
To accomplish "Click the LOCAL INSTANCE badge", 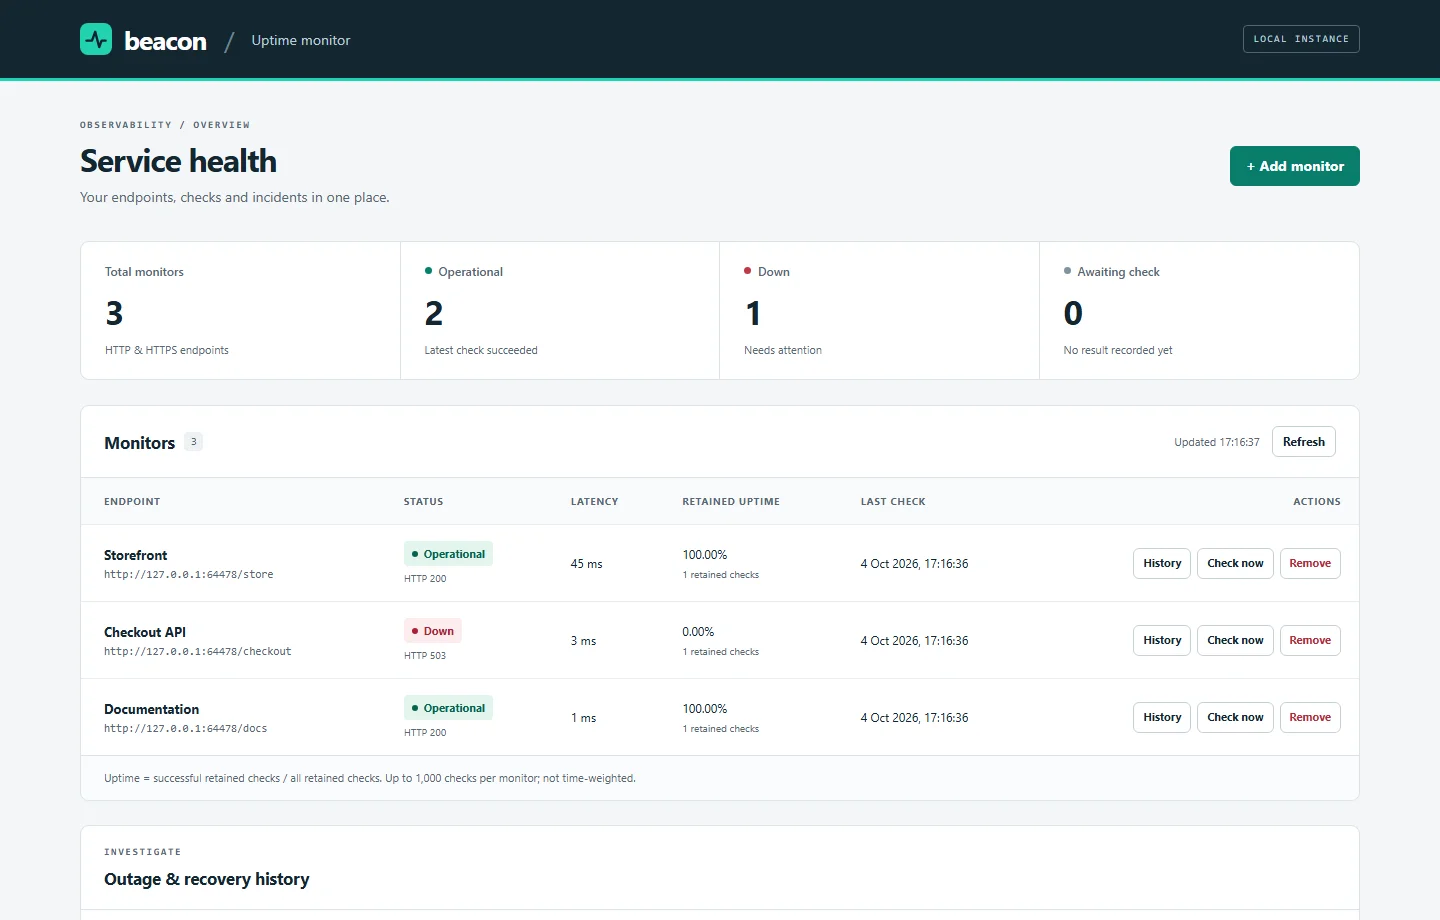I will [x=1301, y=39].
